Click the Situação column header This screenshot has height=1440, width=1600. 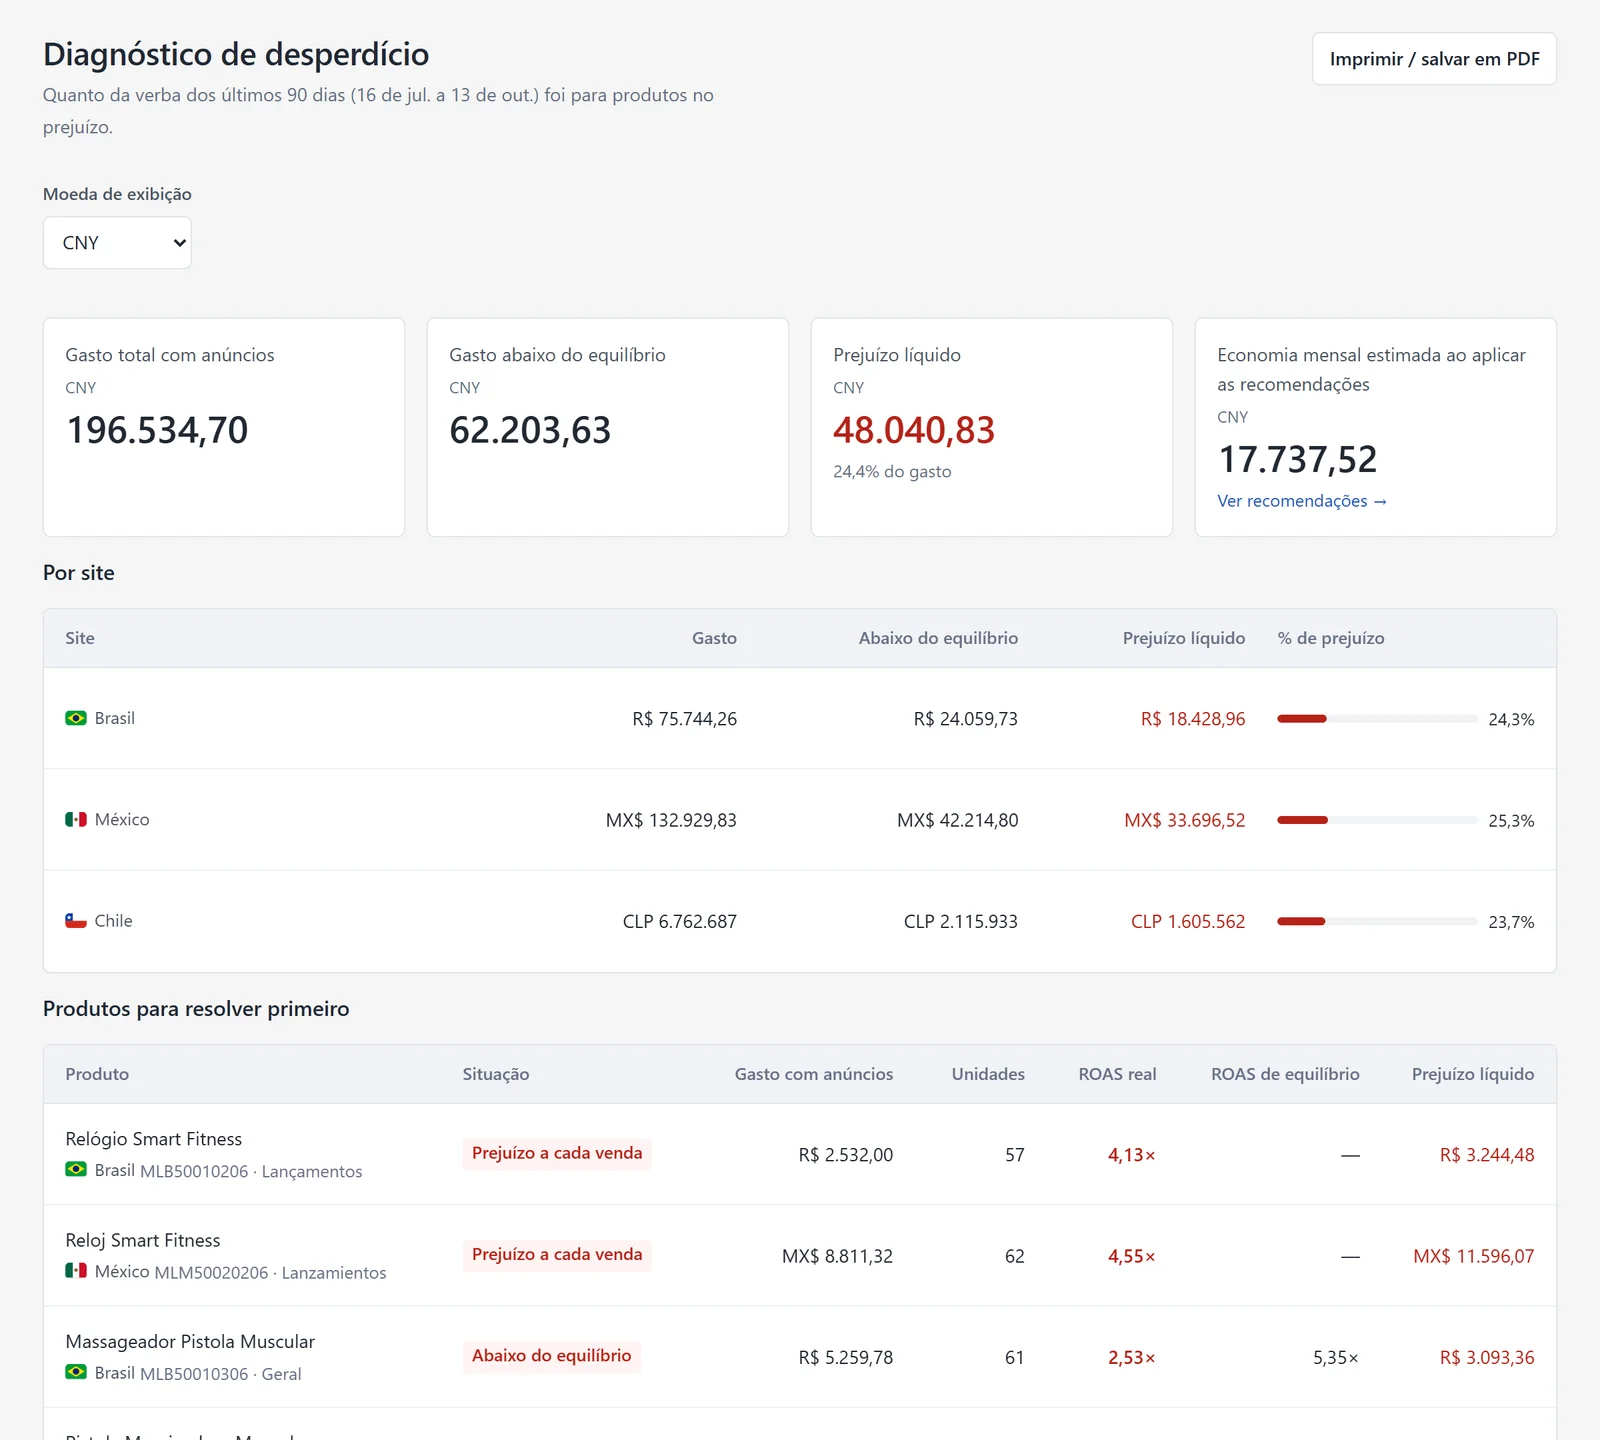[496, 1074]
